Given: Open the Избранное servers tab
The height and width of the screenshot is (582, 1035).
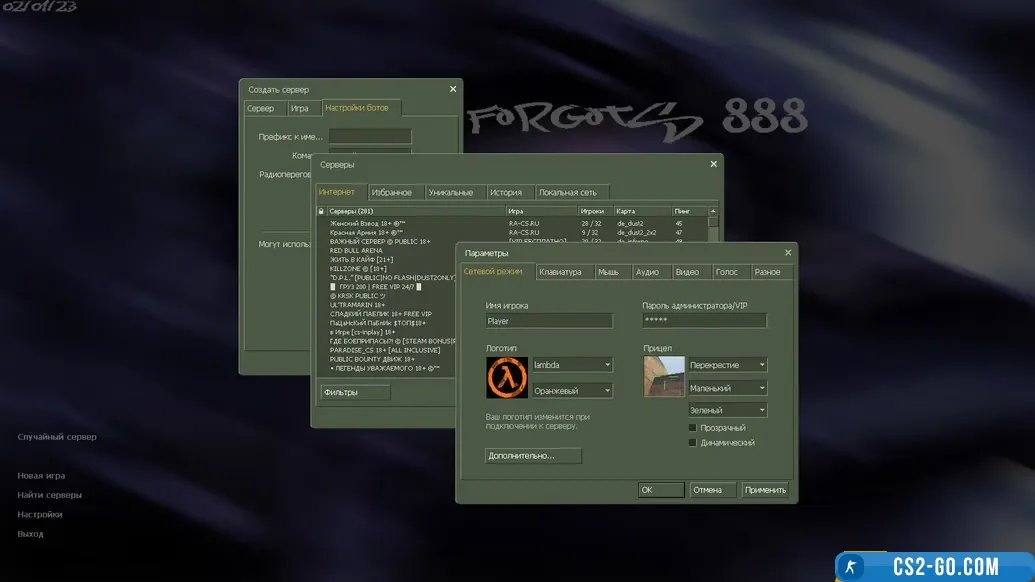Looking at the screenshot, I should 391,192.
